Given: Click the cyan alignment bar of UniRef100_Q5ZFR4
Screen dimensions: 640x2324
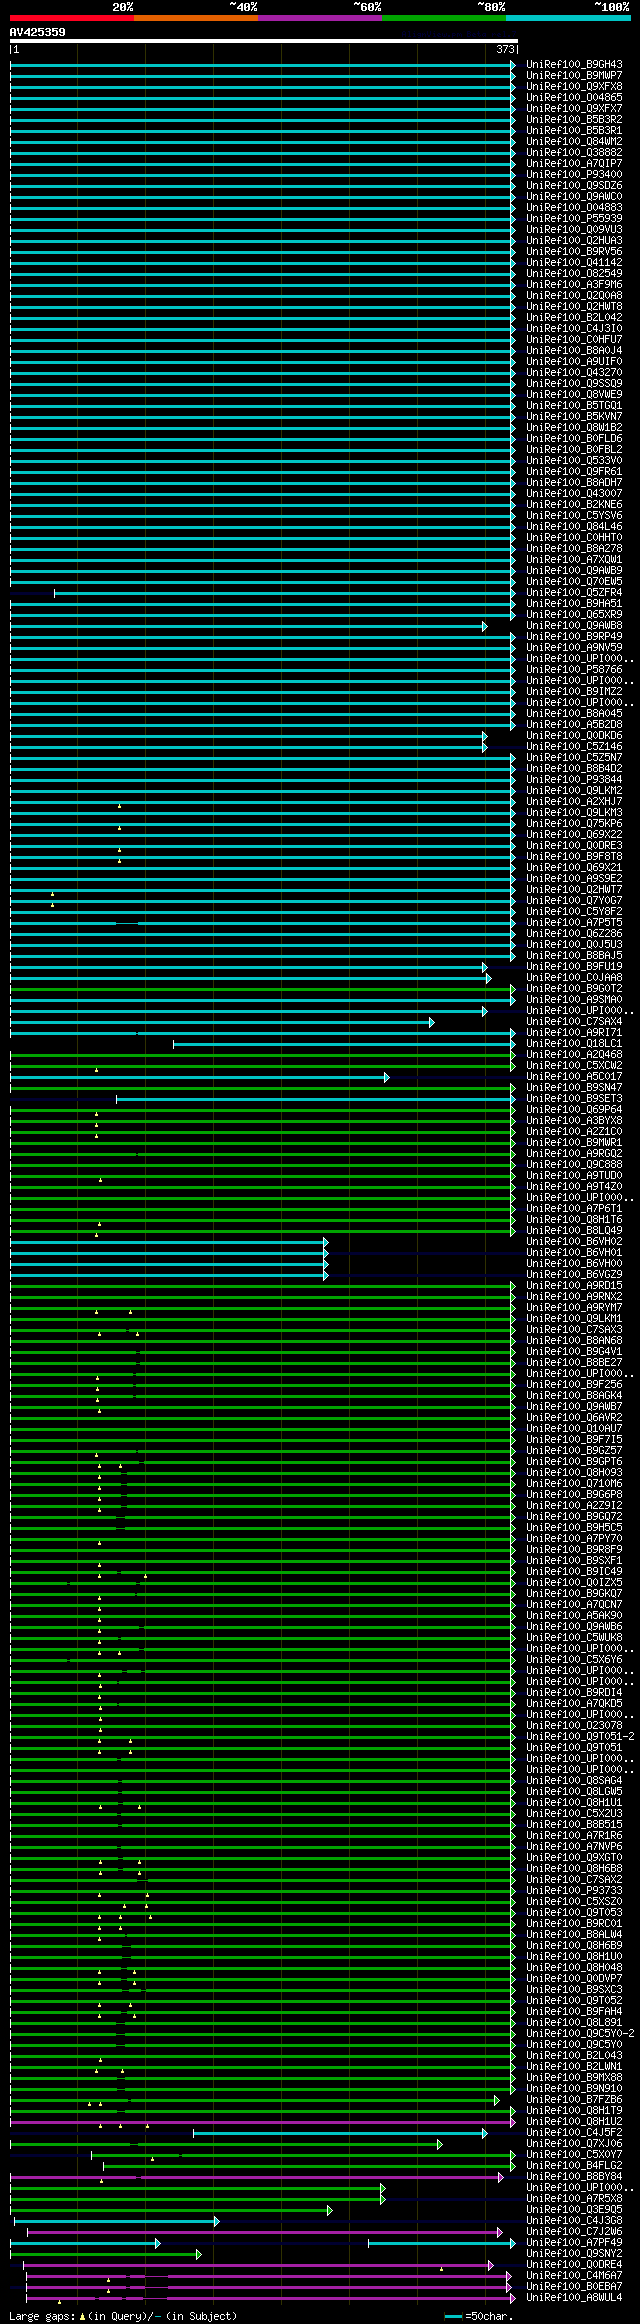Looking at the screenshot, I should (x=284, y=593).
